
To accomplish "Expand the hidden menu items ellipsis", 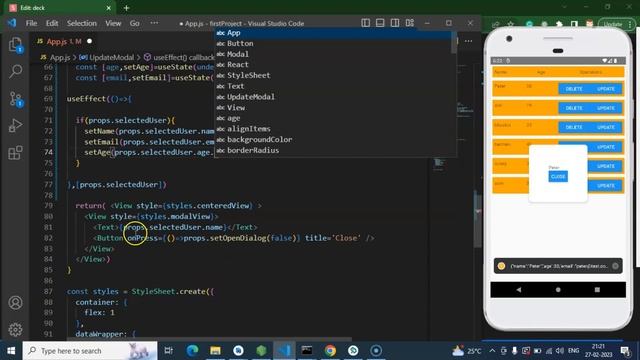I will [x=154, y=23].
